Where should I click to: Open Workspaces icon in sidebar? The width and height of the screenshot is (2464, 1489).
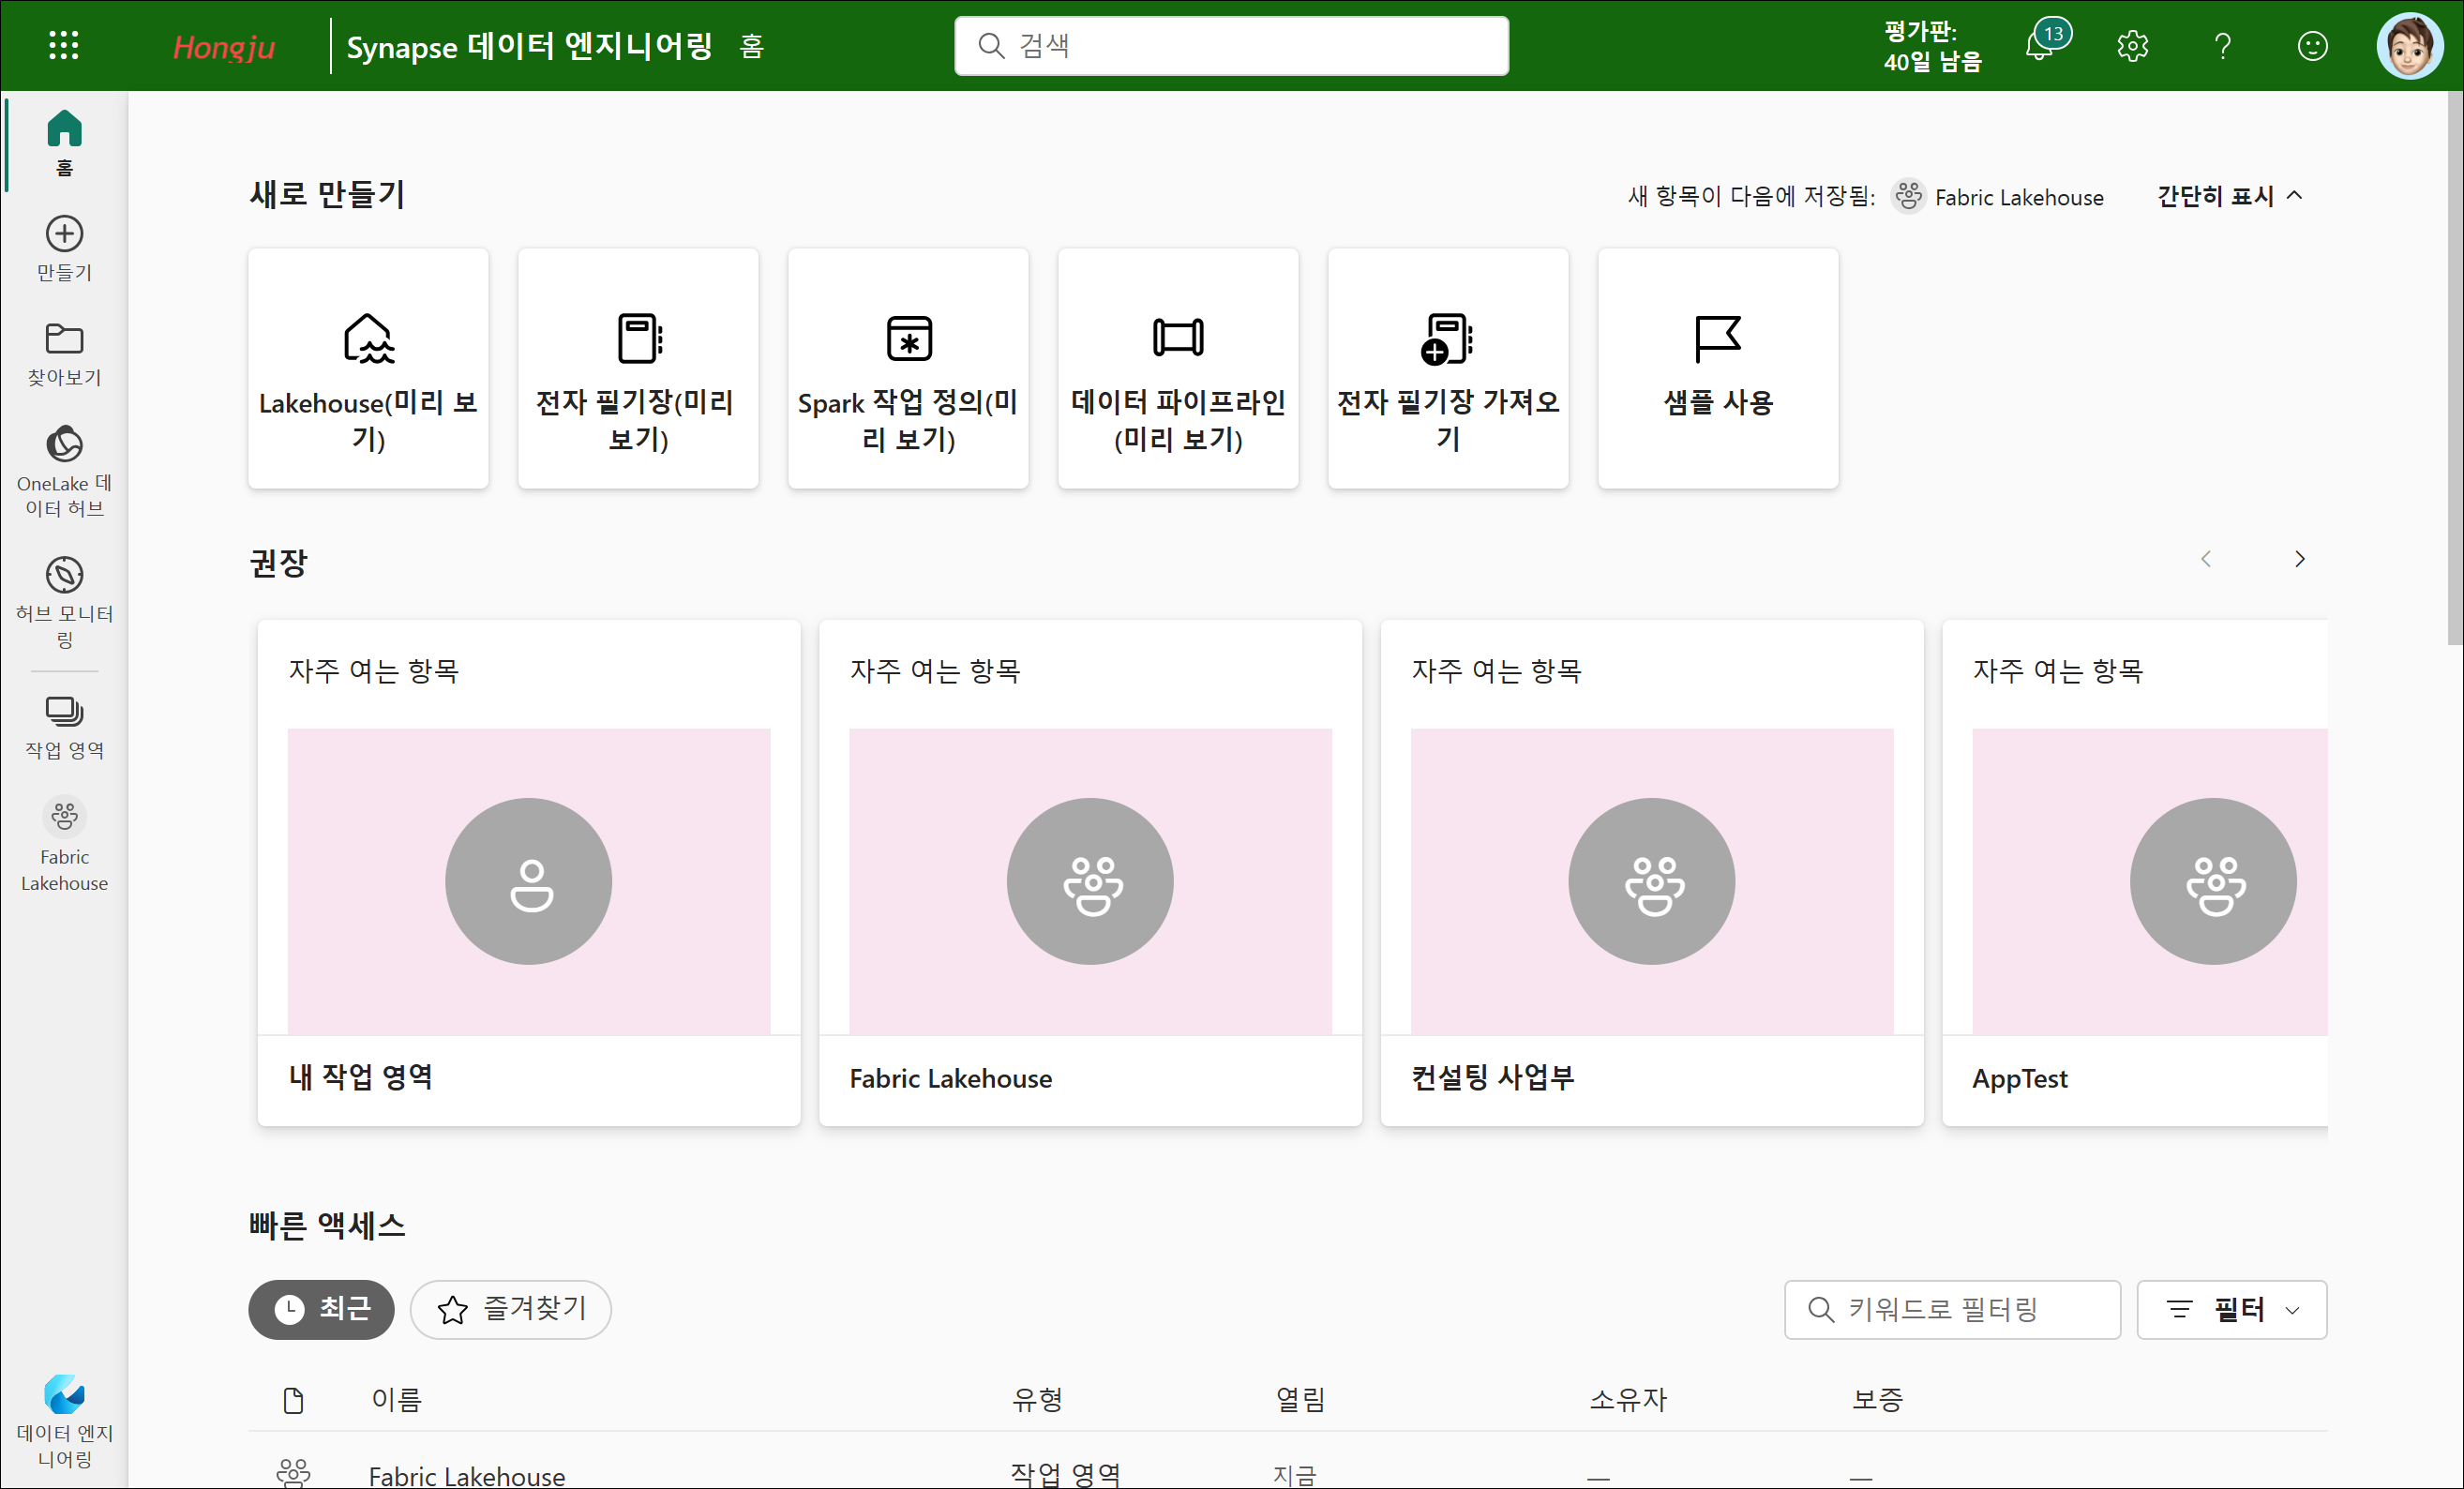[64, 726]
